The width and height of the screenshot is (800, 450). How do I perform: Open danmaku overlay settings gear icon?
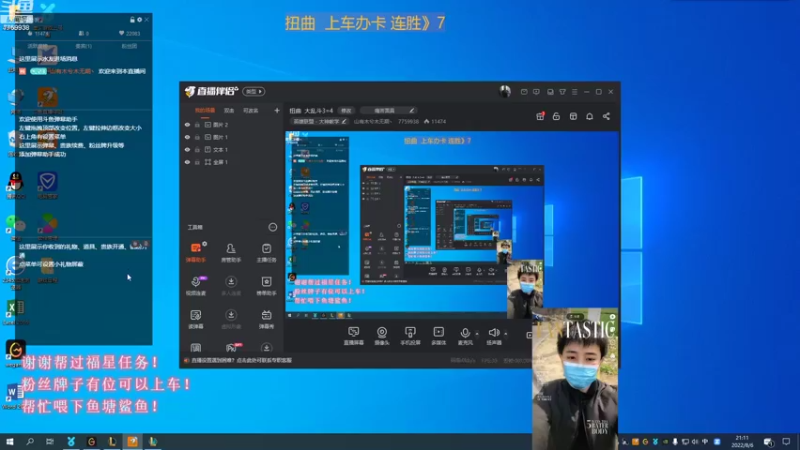click(x=139, y=19)
